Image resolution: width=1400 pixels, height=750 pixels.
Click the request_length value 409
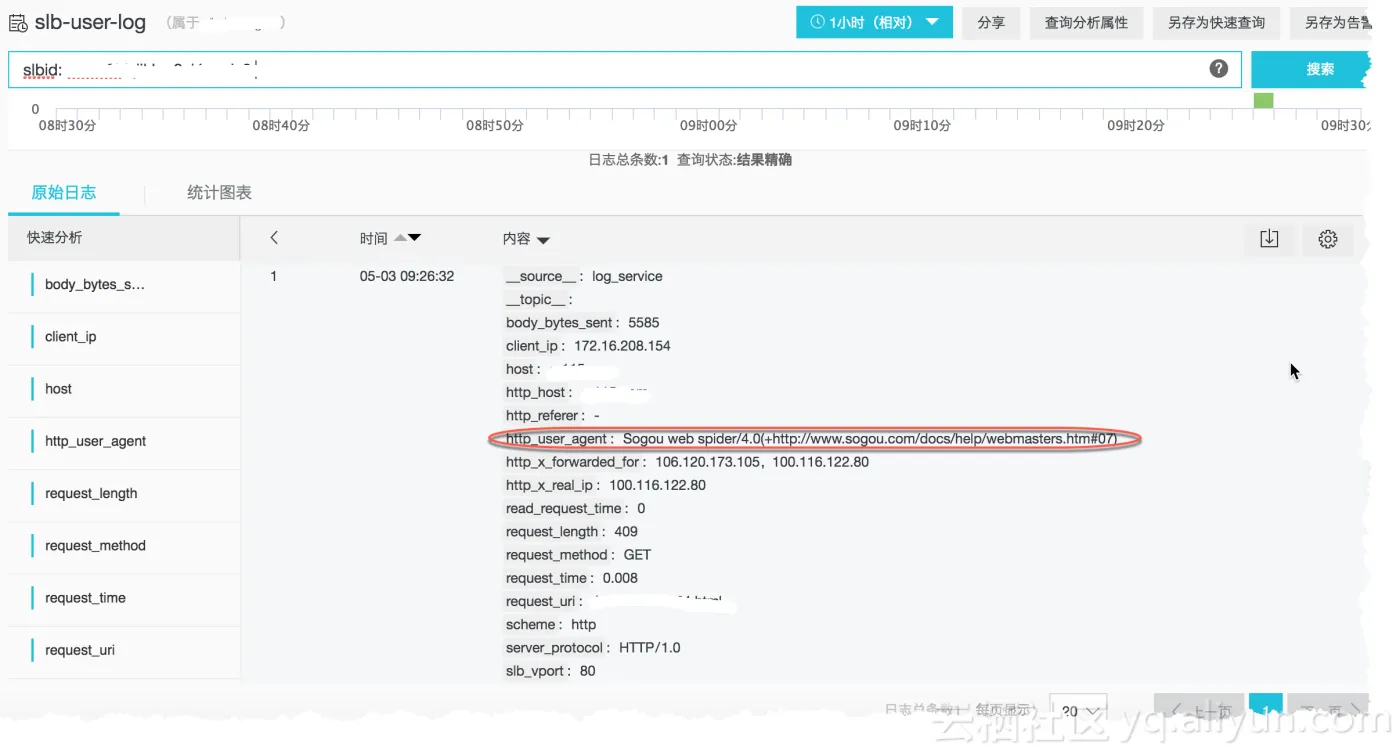tap(626, 532)
